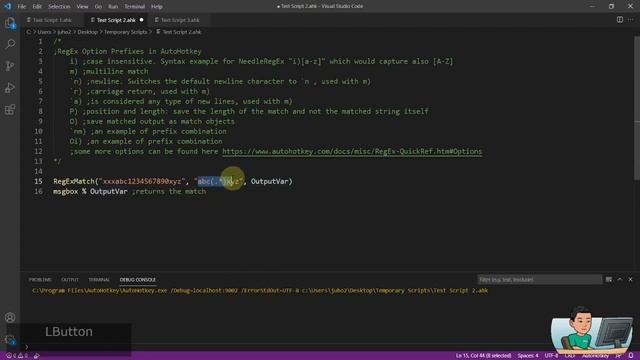Open the Selection menu
Screen dimensions: 640x360
coord(59,7)
